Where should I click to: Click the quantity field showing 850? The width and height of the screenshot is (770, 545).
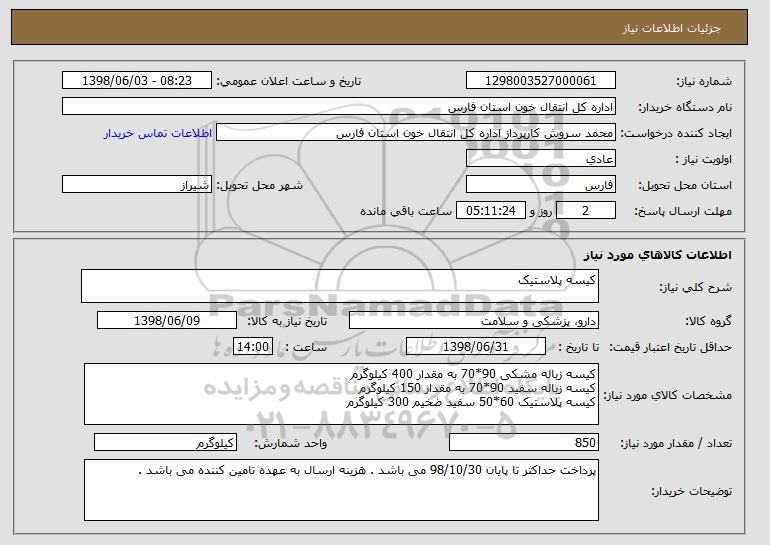pos(524,442)
